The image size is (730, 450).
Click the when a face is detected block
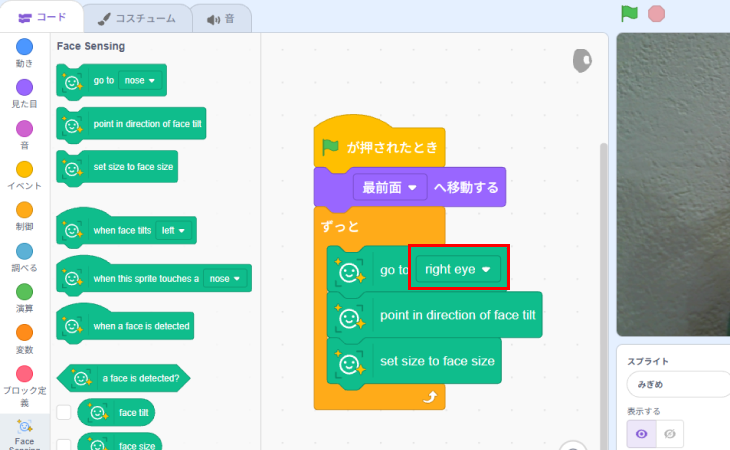click(126, 326)
